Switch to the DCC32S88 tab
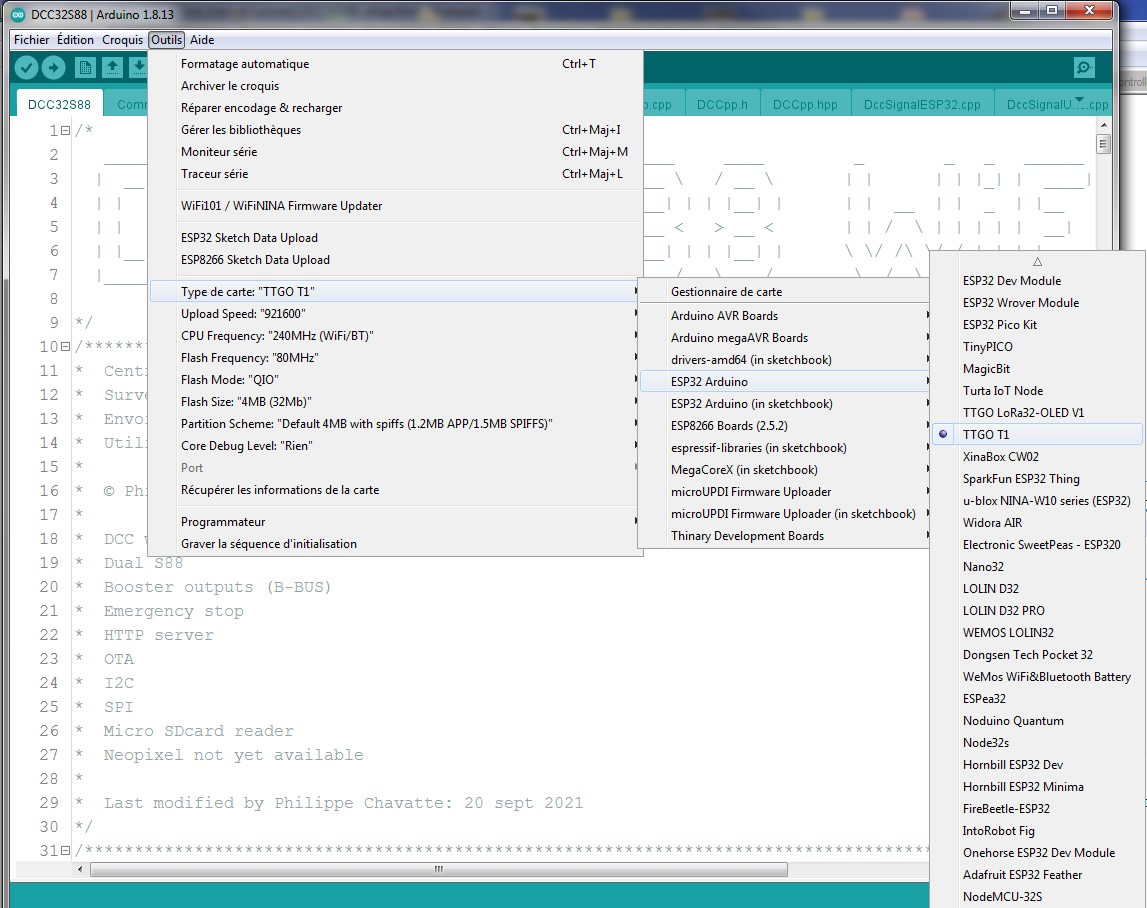 59,105
